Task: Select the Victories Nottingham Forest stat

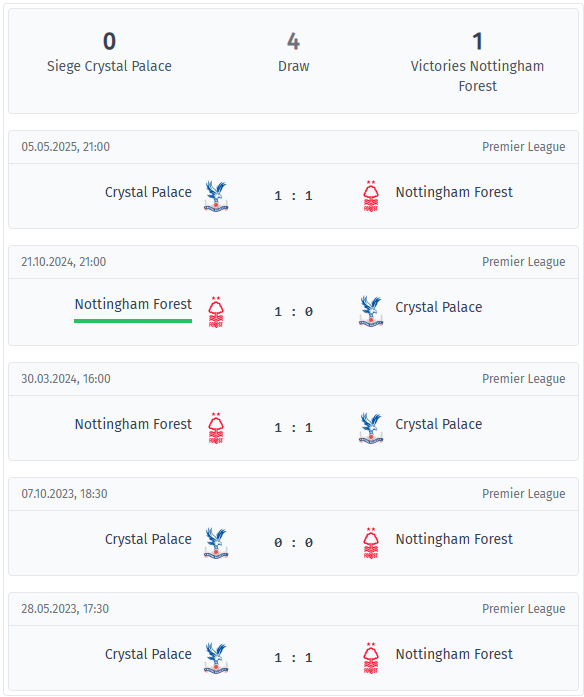Action: [x=477, y=62]
